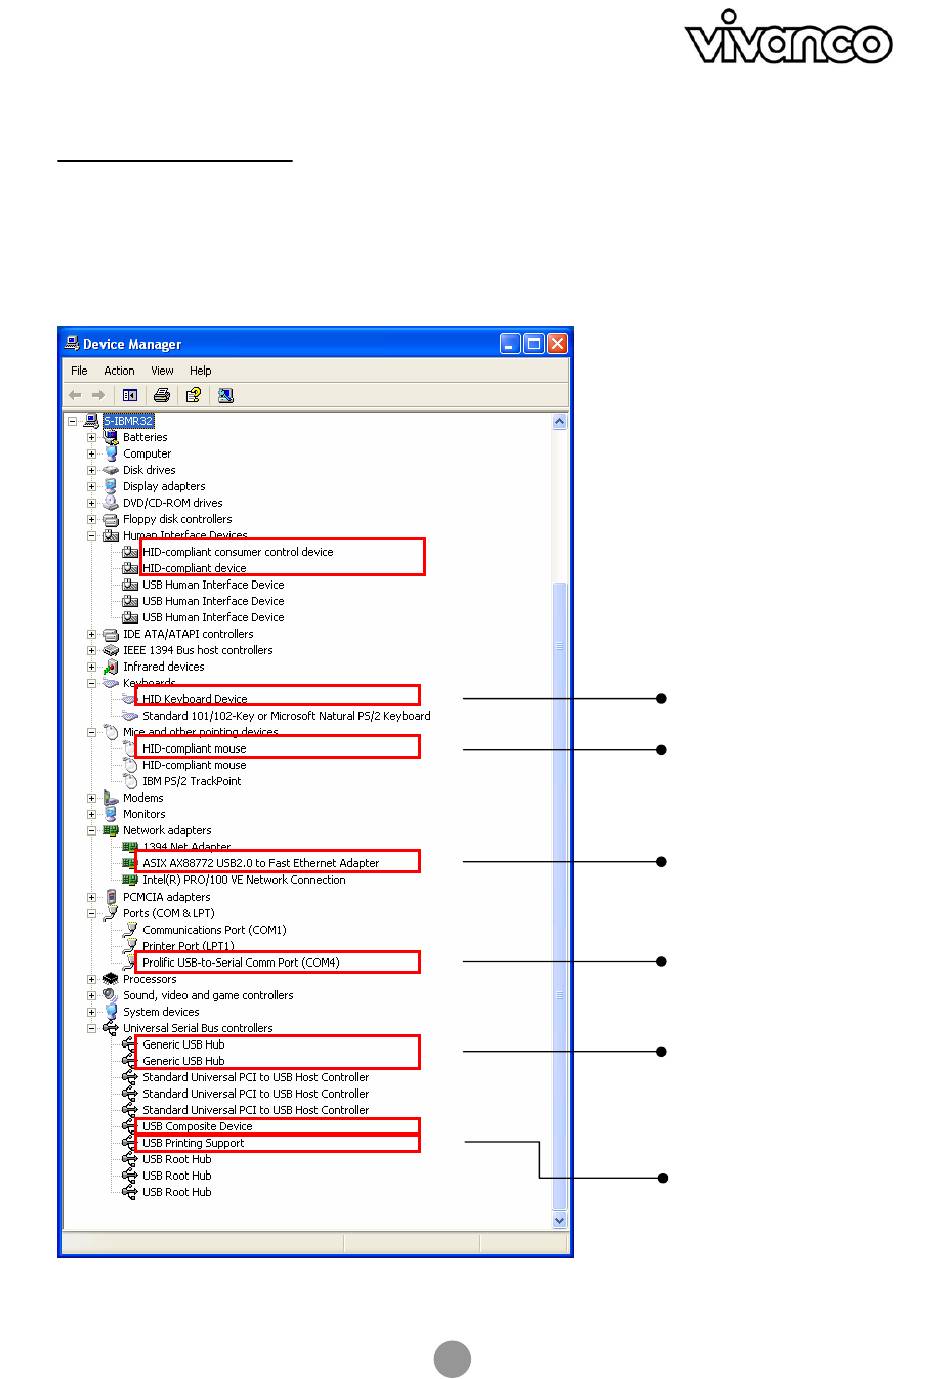Open the File menu

[x=79, y=370]
